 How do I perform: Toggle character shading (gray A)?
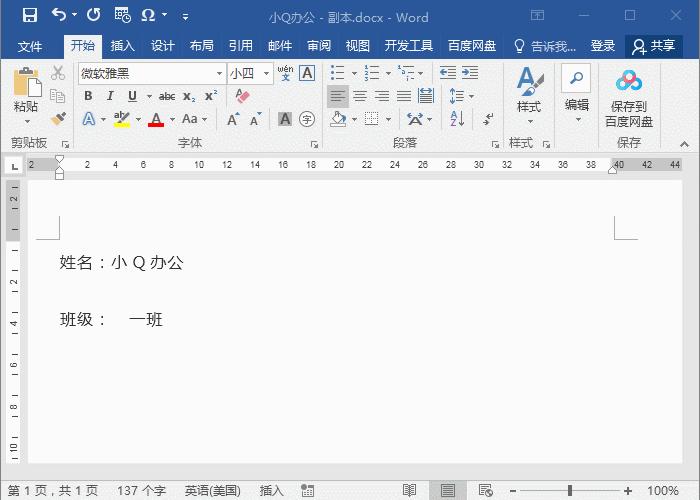pos(285,119)
